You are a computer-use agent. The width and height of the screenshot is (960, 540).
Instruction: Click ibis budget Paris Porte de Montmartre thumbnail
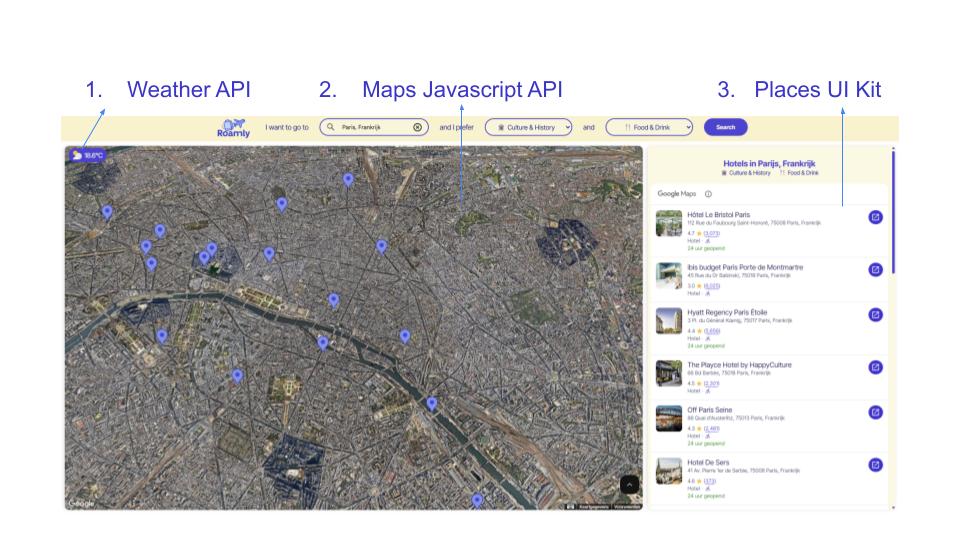pyautogui.click(x=669, y=276)
